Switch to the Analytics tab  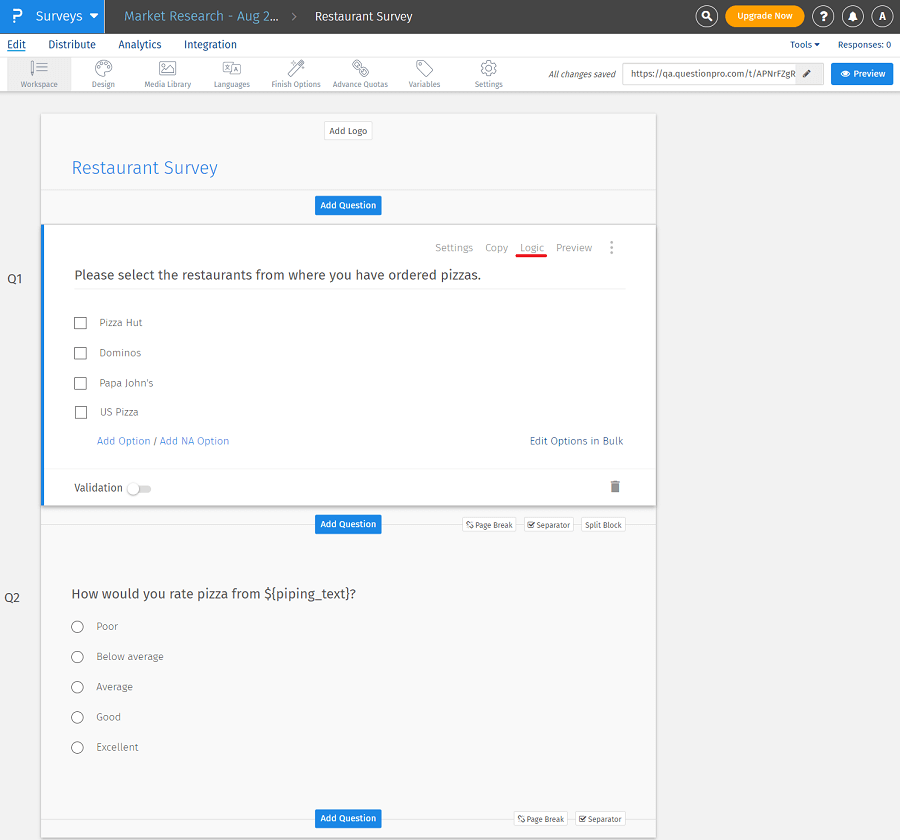pyautogui.click(x=139, y=44)
